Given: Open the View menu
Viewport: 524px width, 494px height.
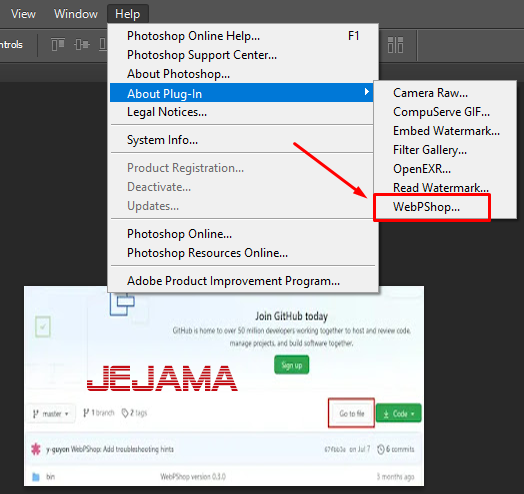Looking at the screenshot, I should pyautogui.click(x=23, y=14).
